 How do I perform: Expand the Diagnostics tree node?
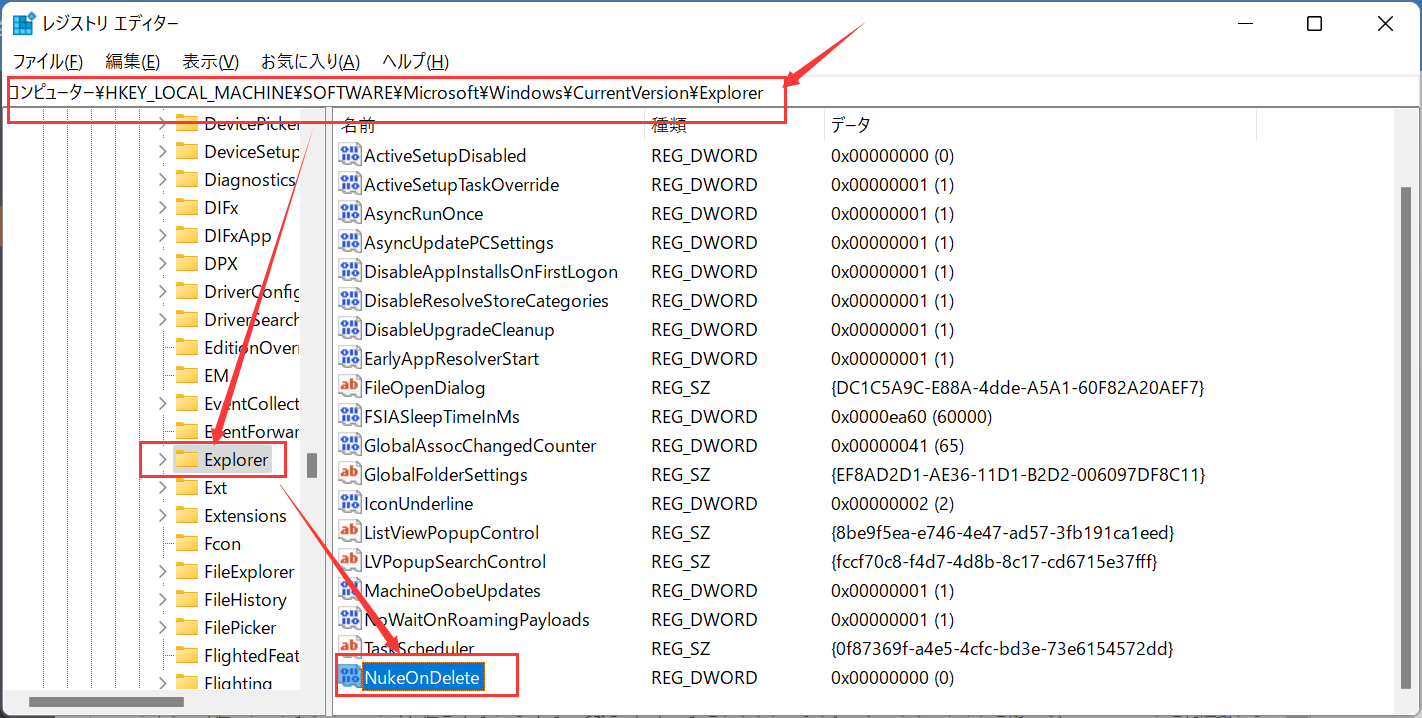(x=162, y=180)
